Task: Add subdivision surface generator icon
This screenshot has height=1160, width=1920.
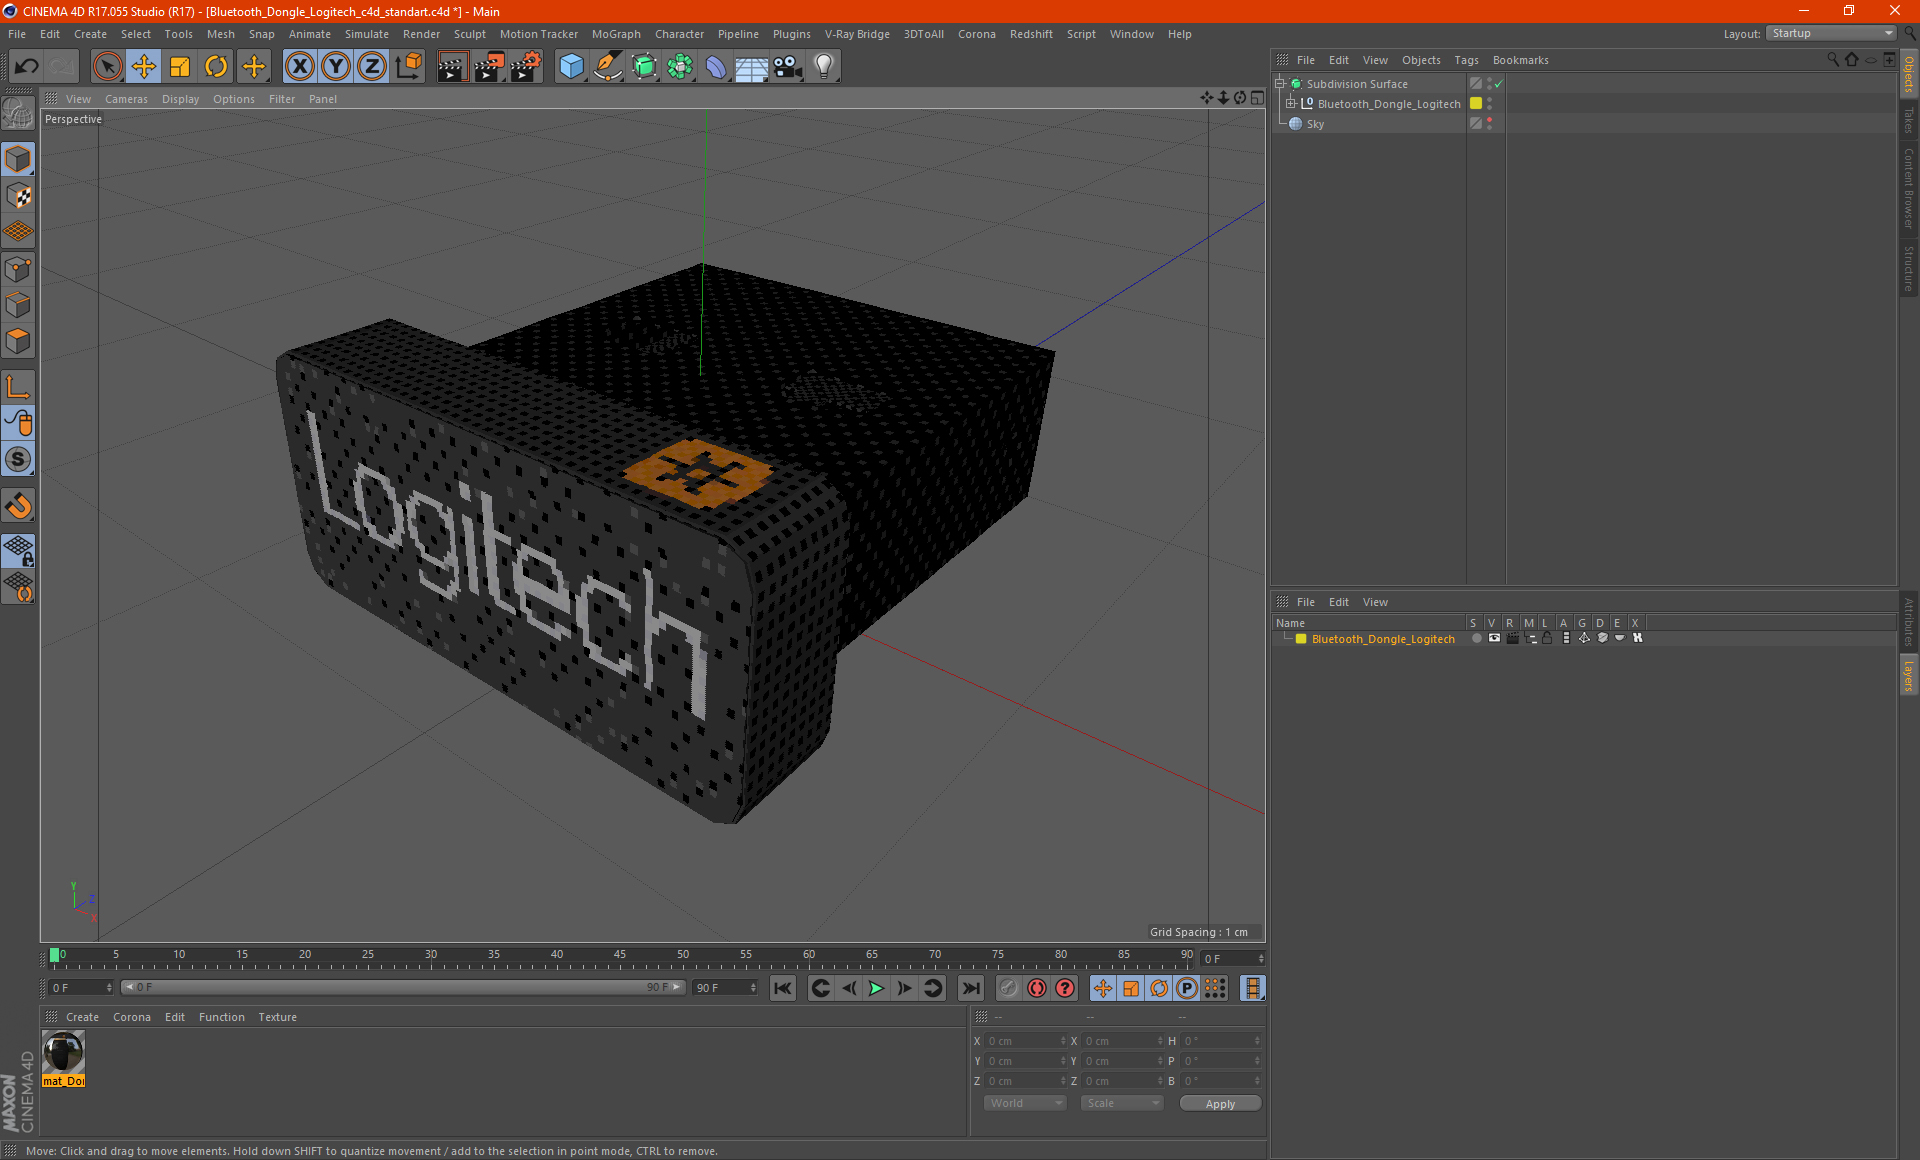Action: click(x=644, y=67)
